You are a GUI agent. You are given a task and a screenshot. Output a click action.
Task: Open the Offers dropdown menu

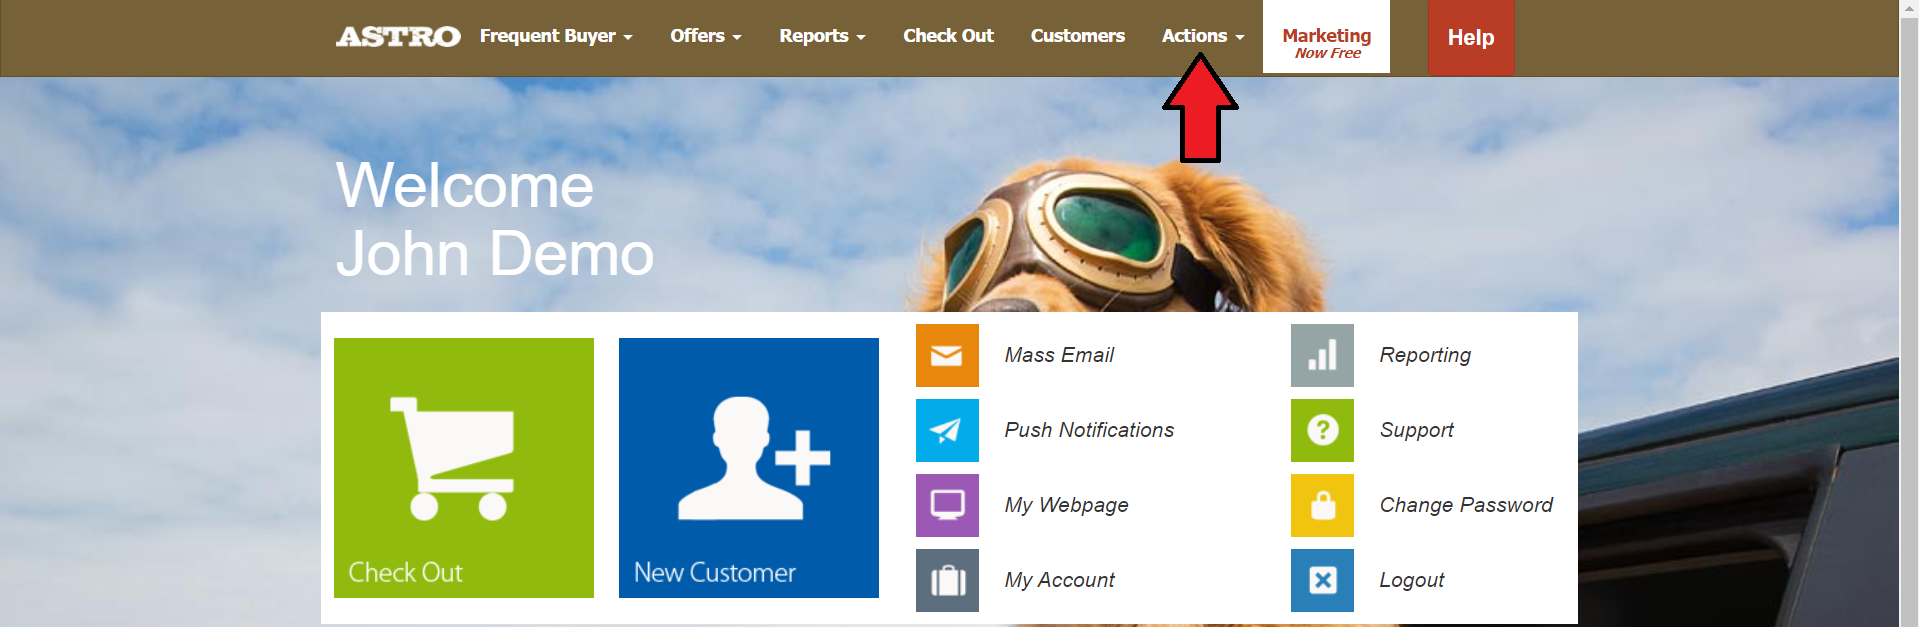705,36
